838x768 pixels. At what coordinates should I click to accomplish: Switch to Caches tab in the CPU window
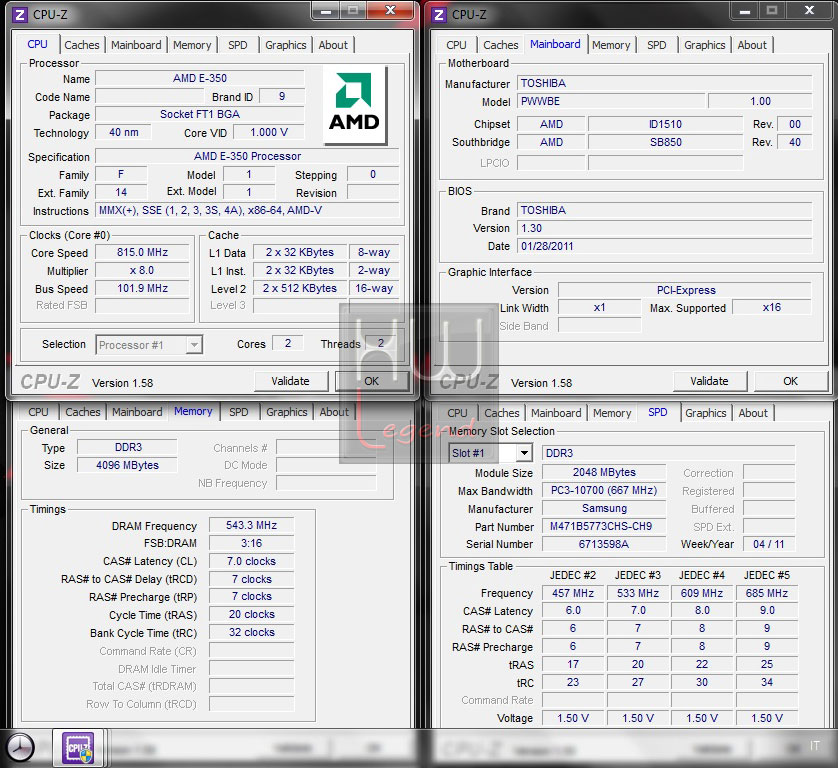(82, 45)
